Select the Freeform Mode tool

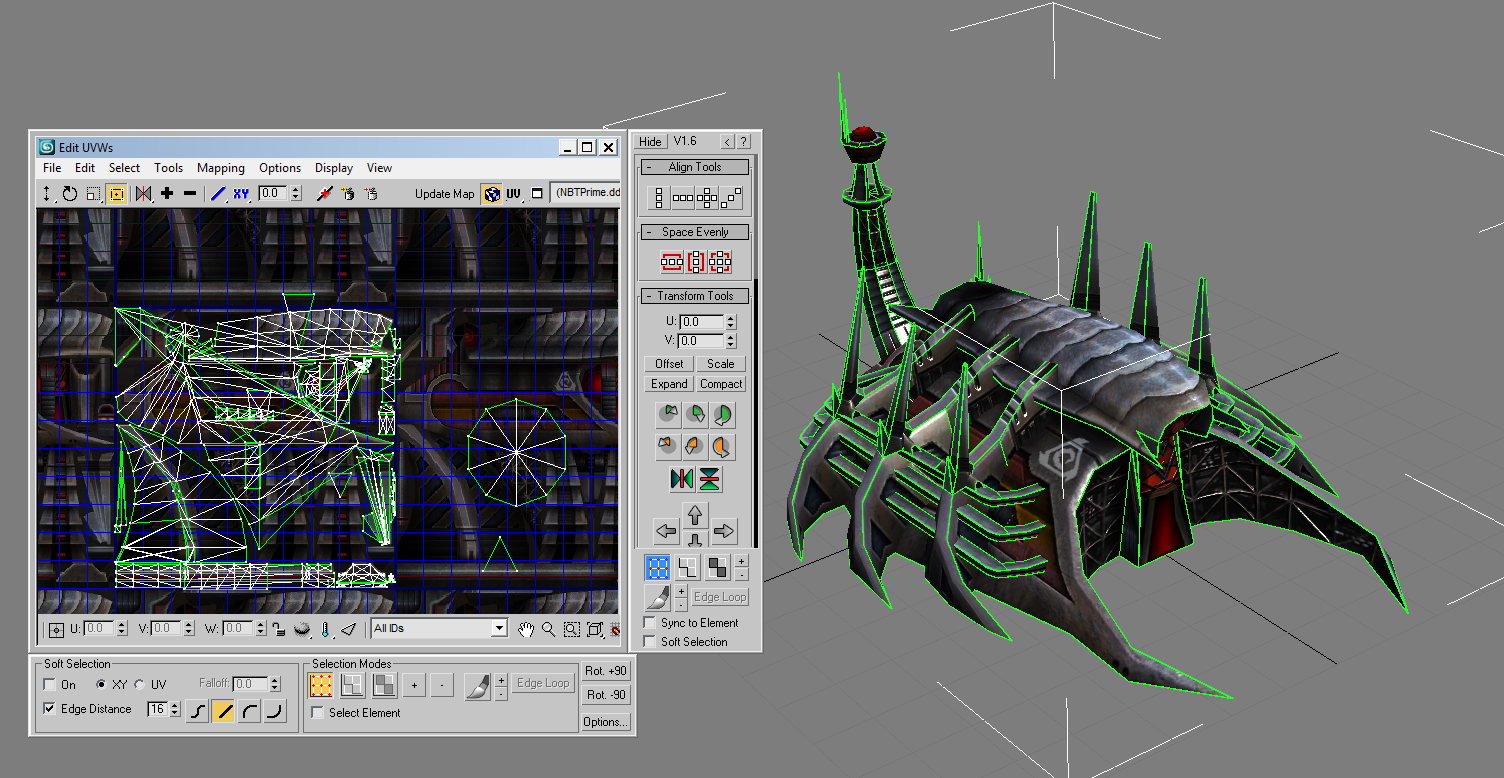point(116,194)
